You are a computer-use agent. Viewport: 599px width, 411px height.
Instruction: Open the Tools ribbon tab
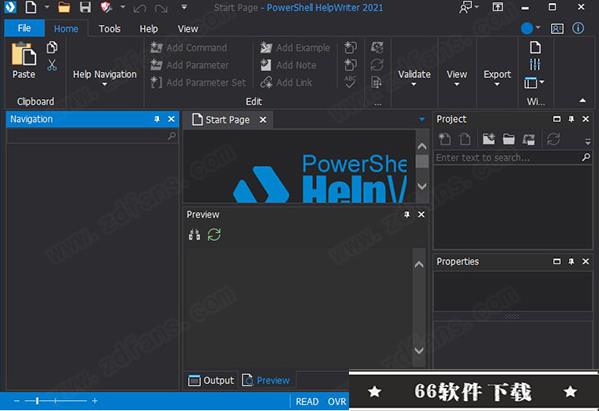[x=110, y=29]
